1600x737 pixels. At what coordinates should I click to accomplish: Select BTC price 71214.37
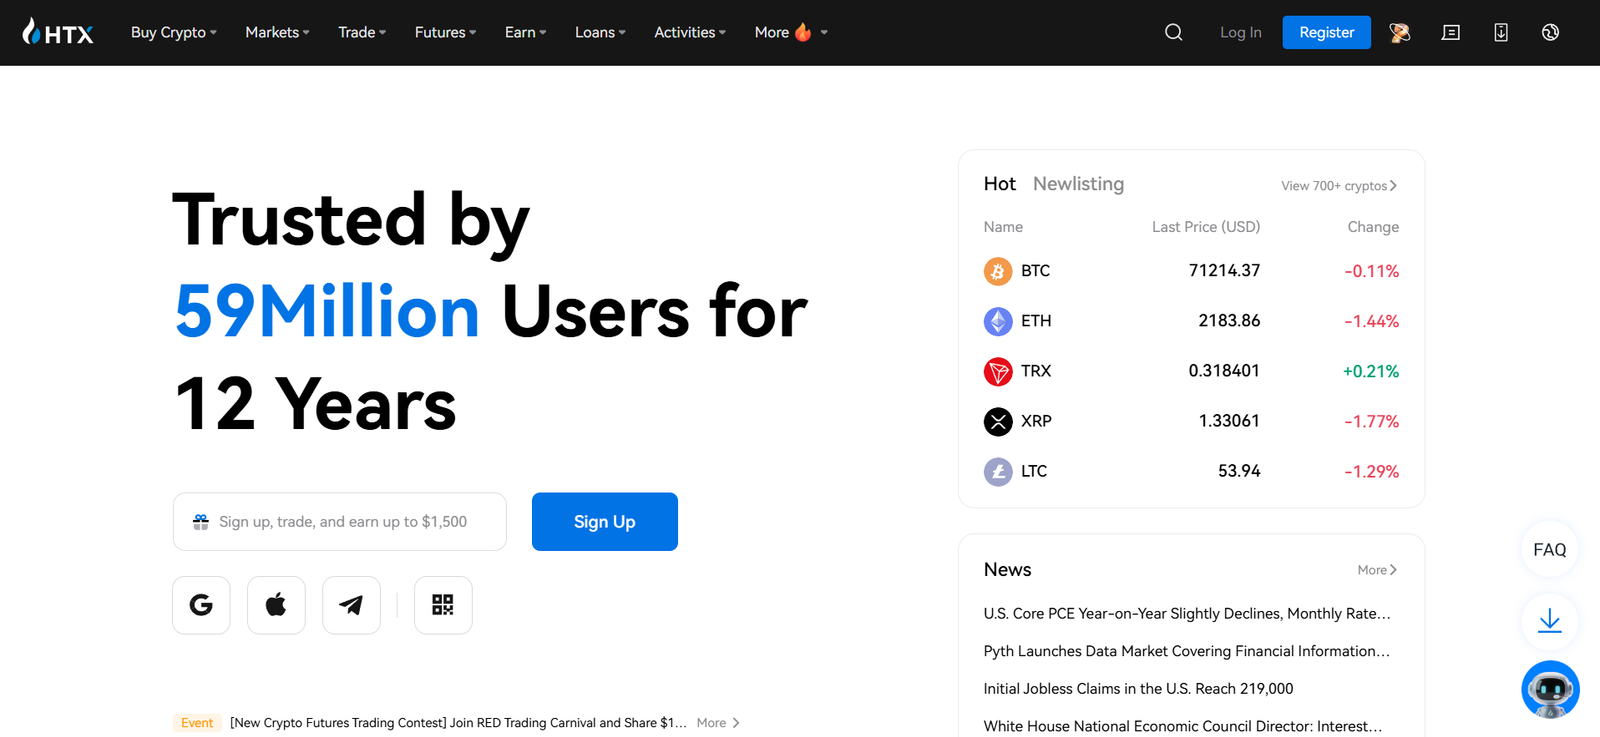[x=1224, y=271]
